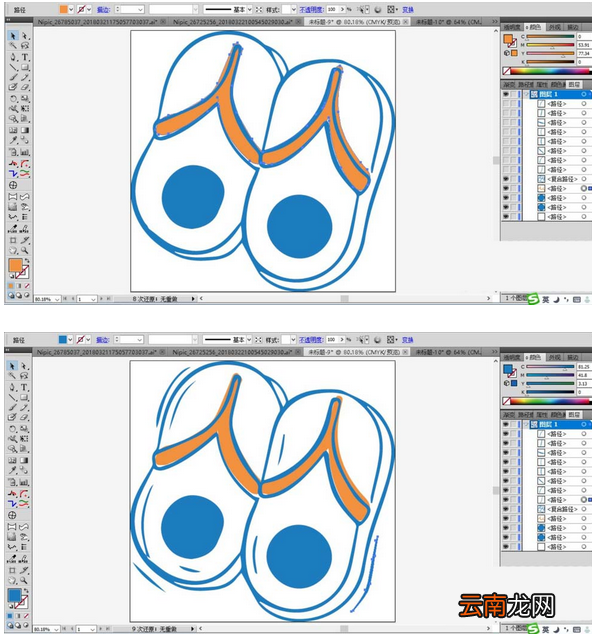Screen dimensions: 592x634
Task: Select the Zoom tool in the upper screenshot
Action: tap(25, 250)
